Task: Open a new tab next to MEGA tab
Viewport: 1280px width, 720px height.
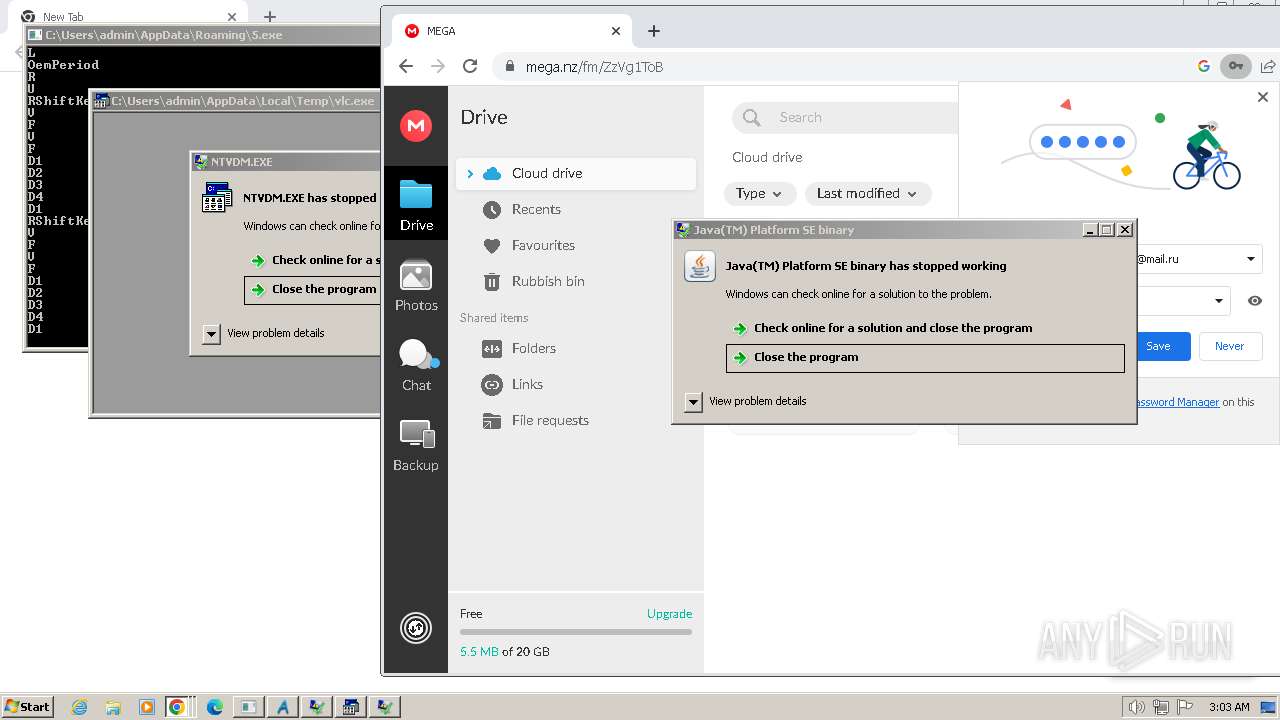Action: pyautogui.click(x=654, y=31)
